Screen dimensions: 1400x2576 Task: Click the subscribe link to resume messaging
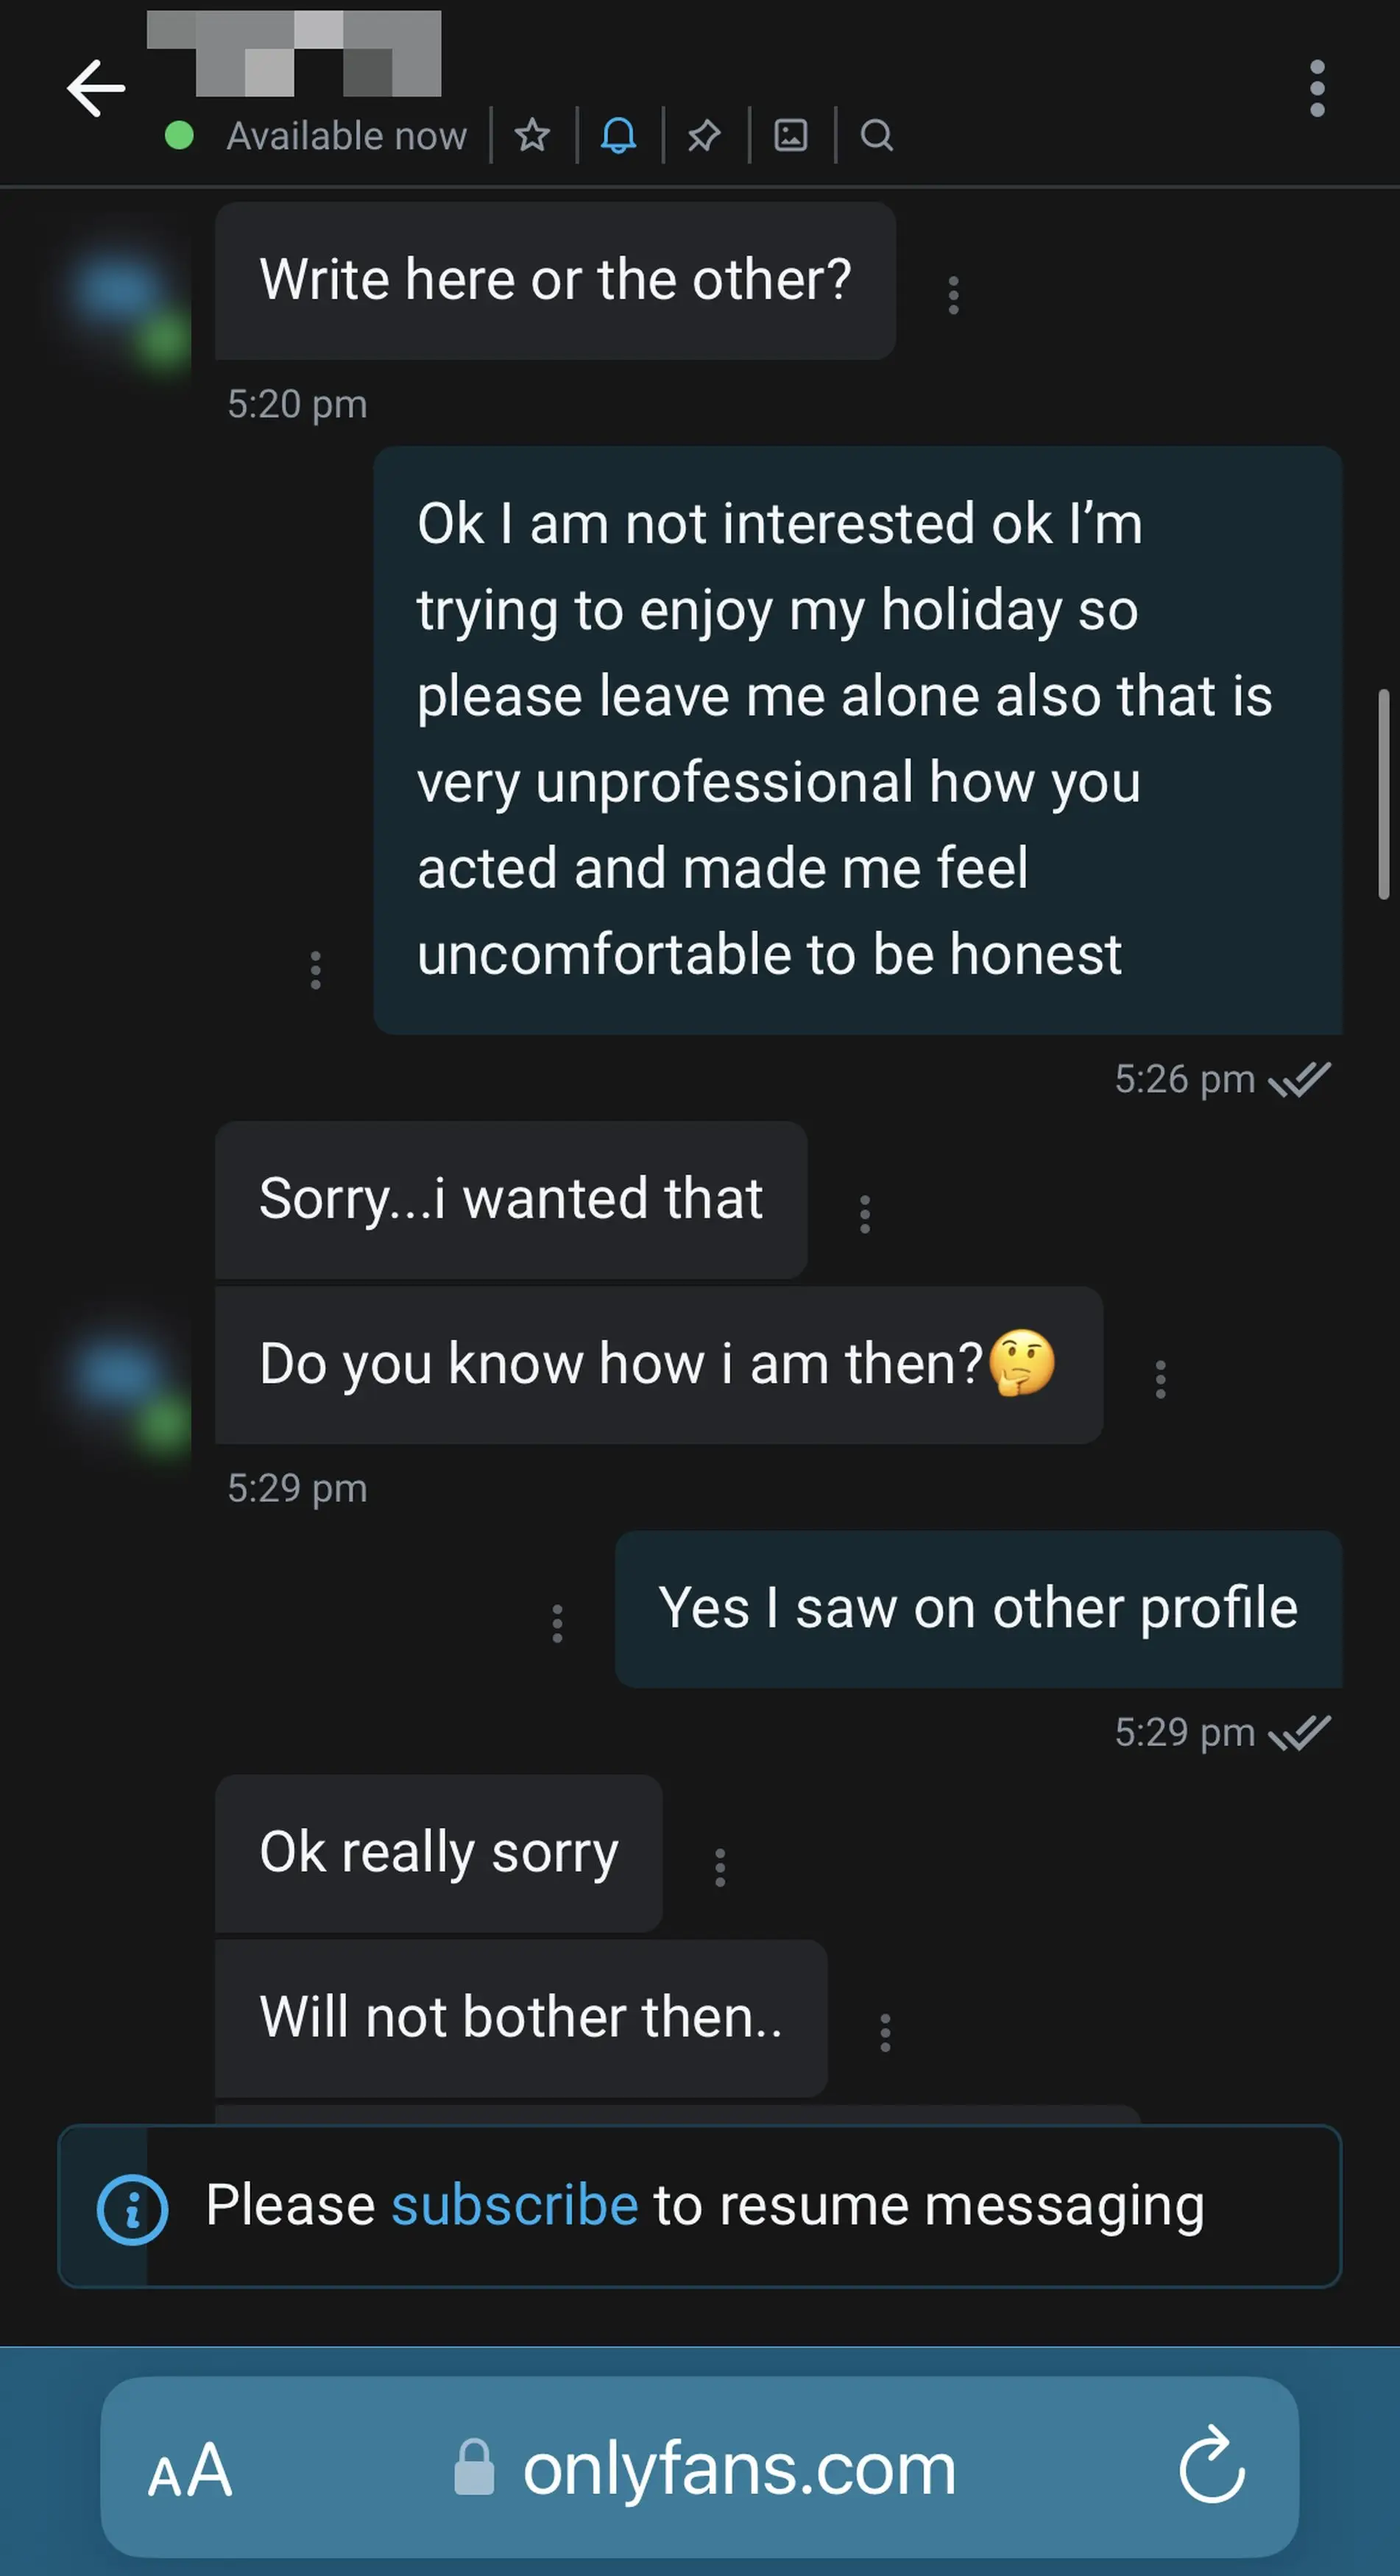[514, 2204]
